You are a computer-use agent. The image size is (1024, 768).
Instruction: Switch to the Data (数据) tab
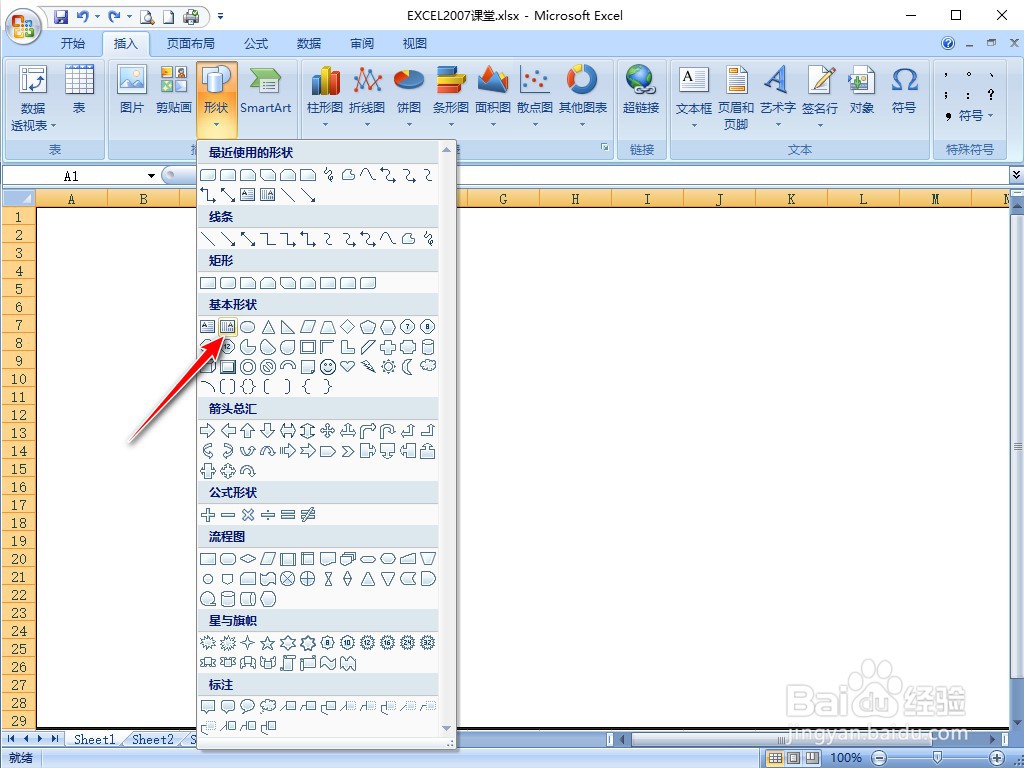coord(309,44)
